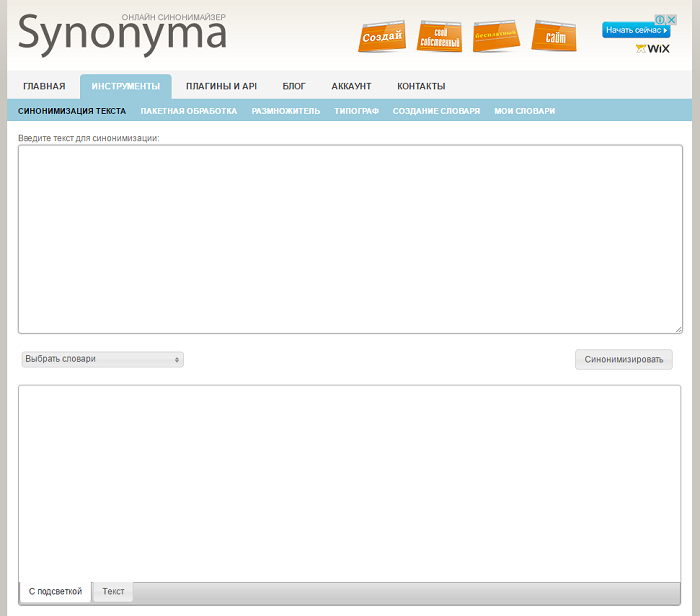The height and width of the screenshot is (616, 700).
Task: Click the WIX logo in ad
Action: (x=652, y=48)
